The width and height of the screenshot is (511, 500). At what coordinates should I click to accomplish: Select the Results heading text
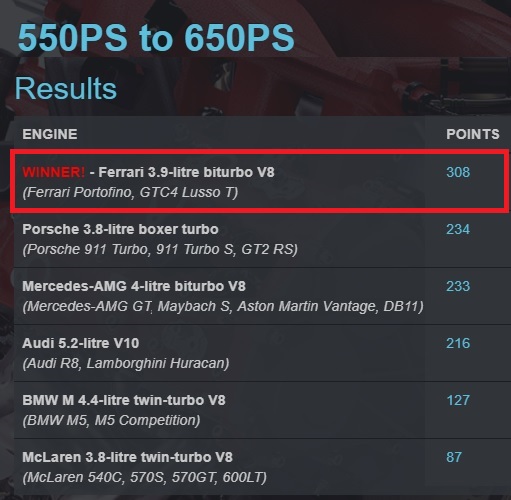point(66,89)
